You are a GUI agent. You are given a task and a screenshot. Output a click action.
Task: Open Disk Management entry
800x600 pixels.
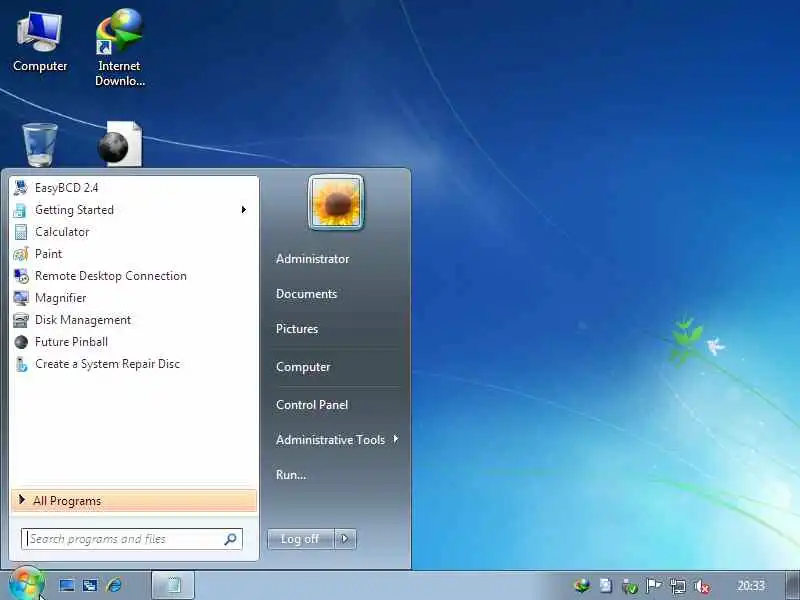pyautogui.click(x=134, y=319)
